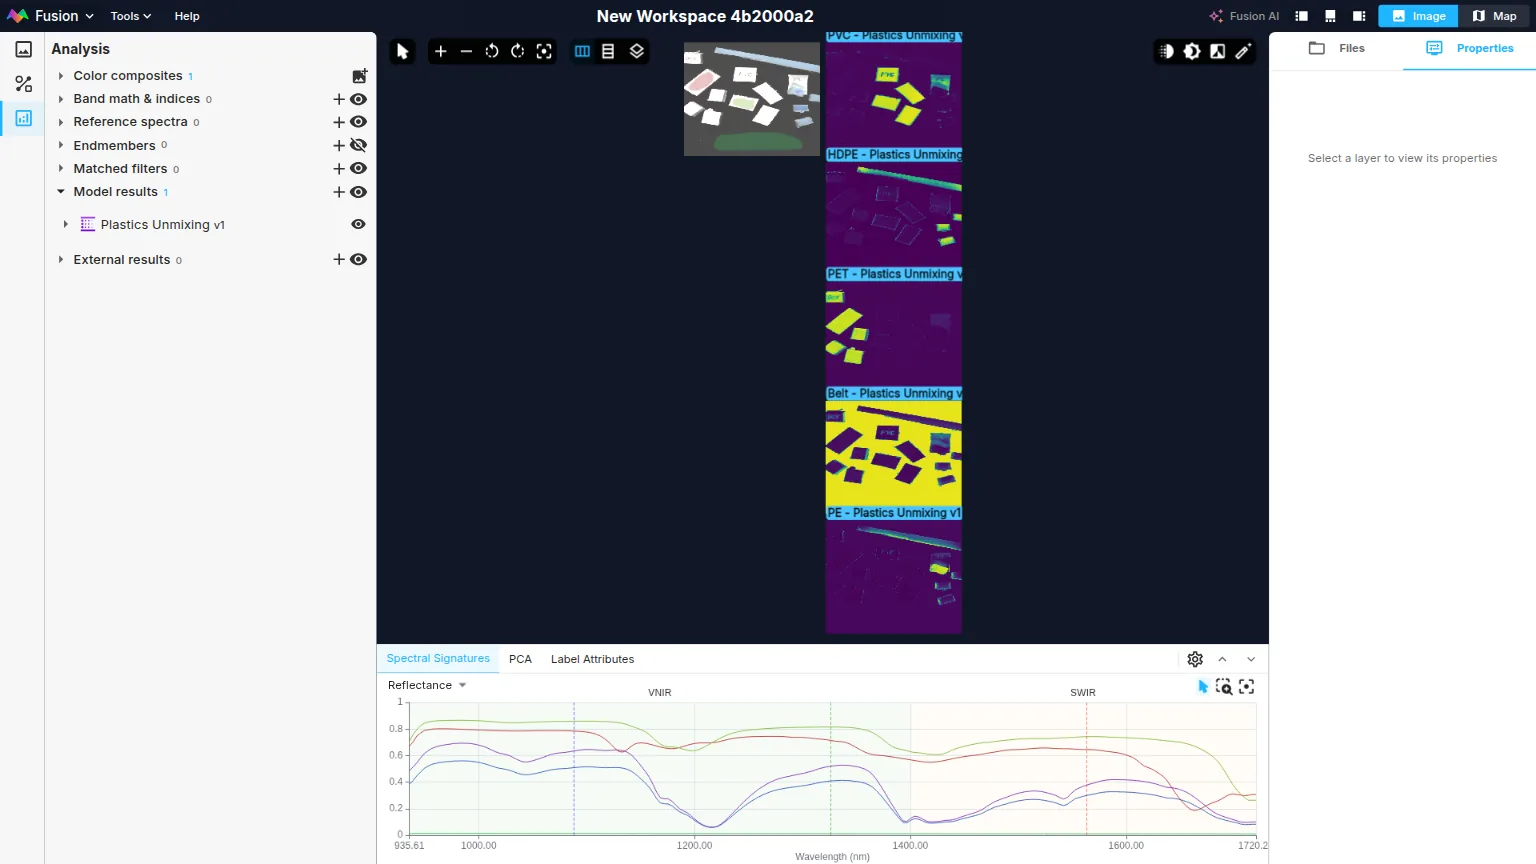The image size is (1536, 864).
Task: Open spectral plot settings gear
Action: click(1195, 659)
